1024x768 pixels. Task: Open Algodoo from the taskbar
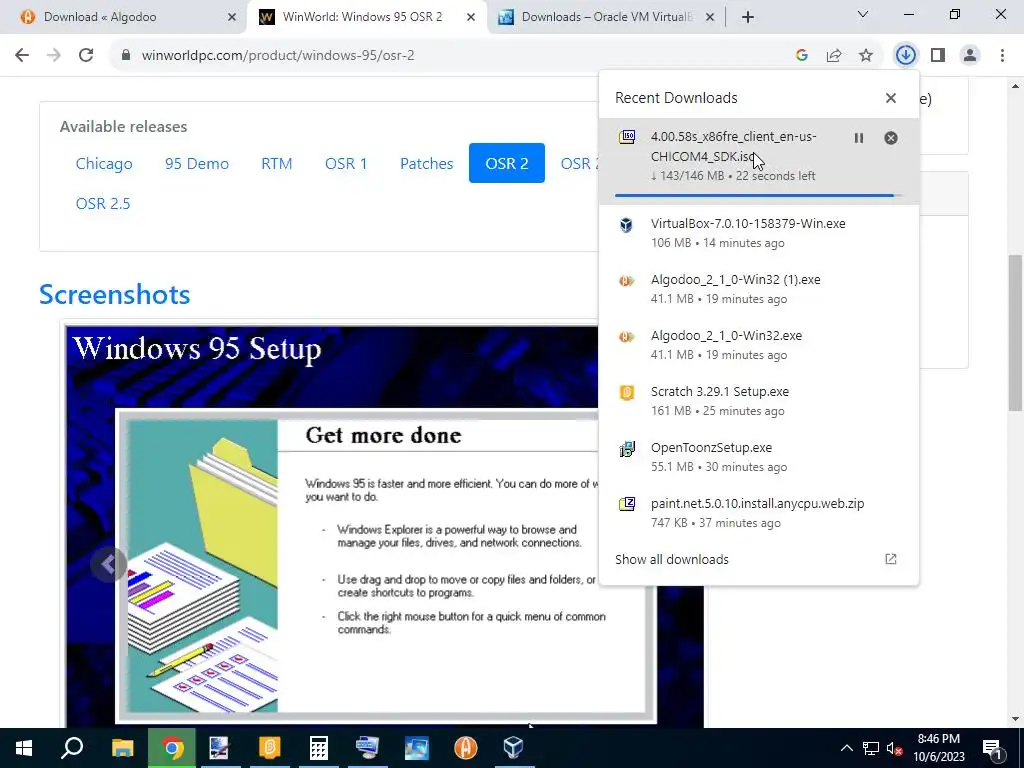465,748
